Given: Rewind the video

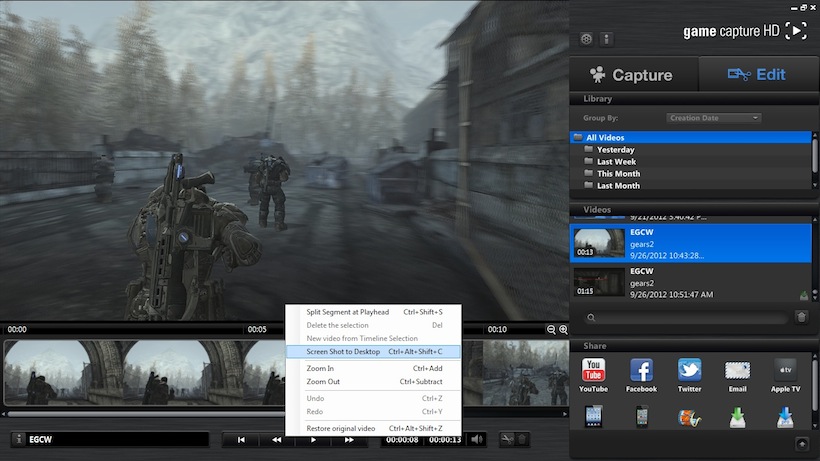Looking at the screenshot, I should 276,440.
